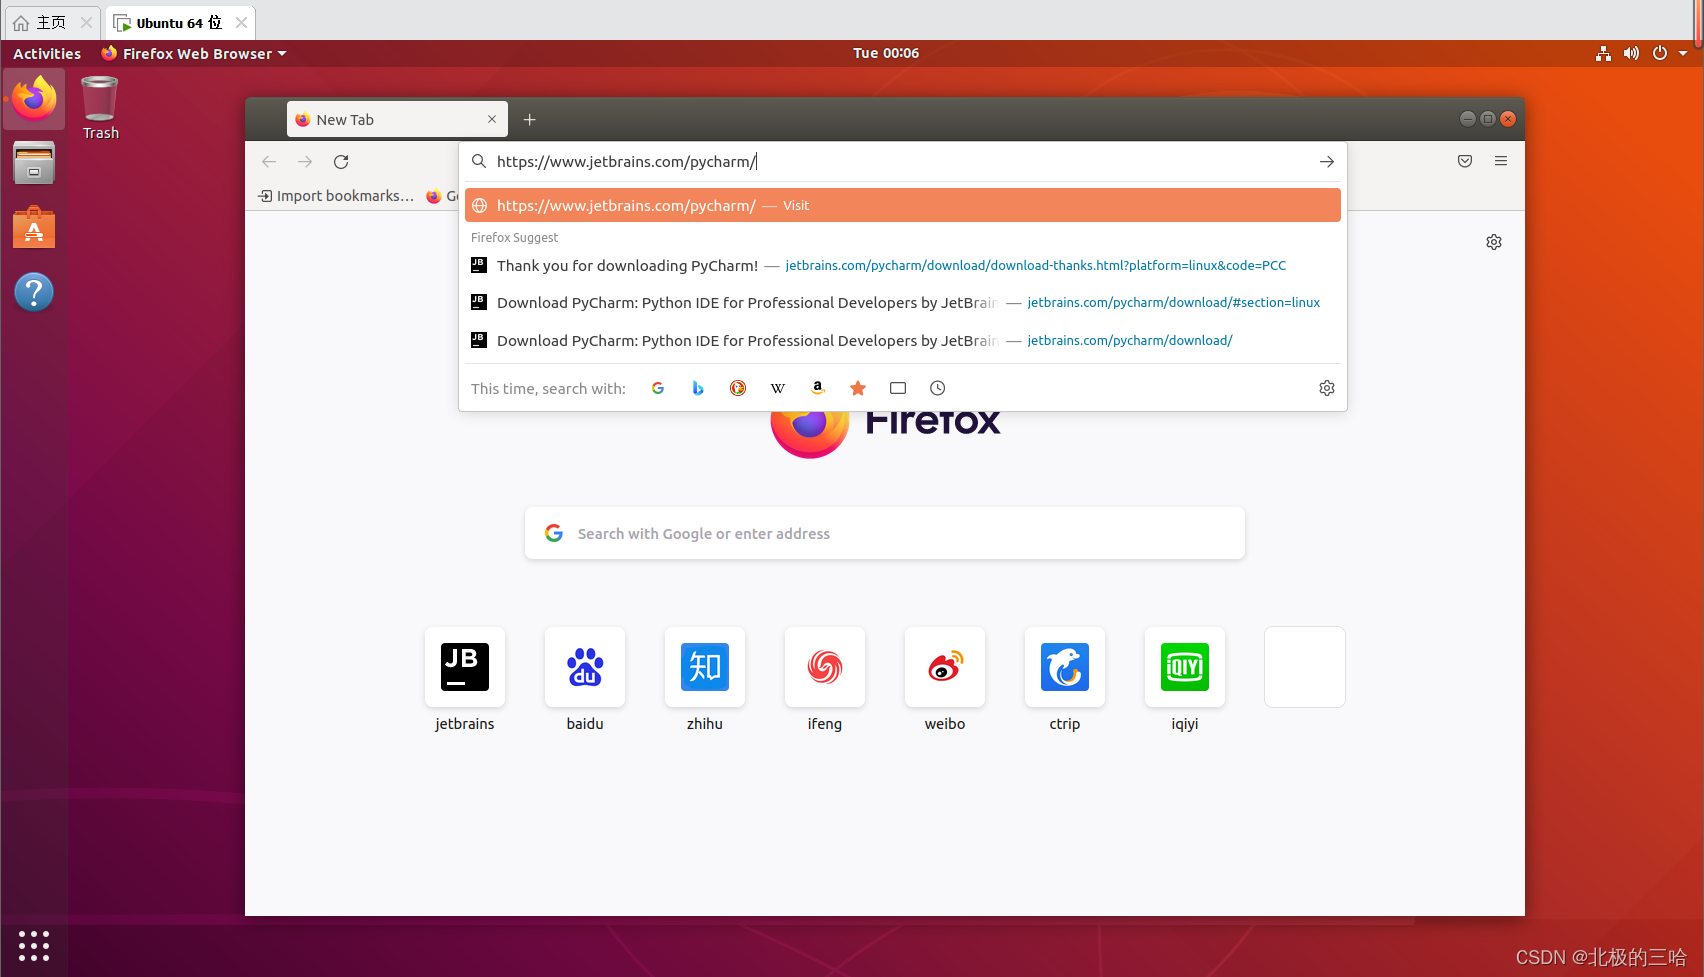Search open tabs using the tabs icon
Viewport: 1704px width, 977px height.
click(898, 388)
